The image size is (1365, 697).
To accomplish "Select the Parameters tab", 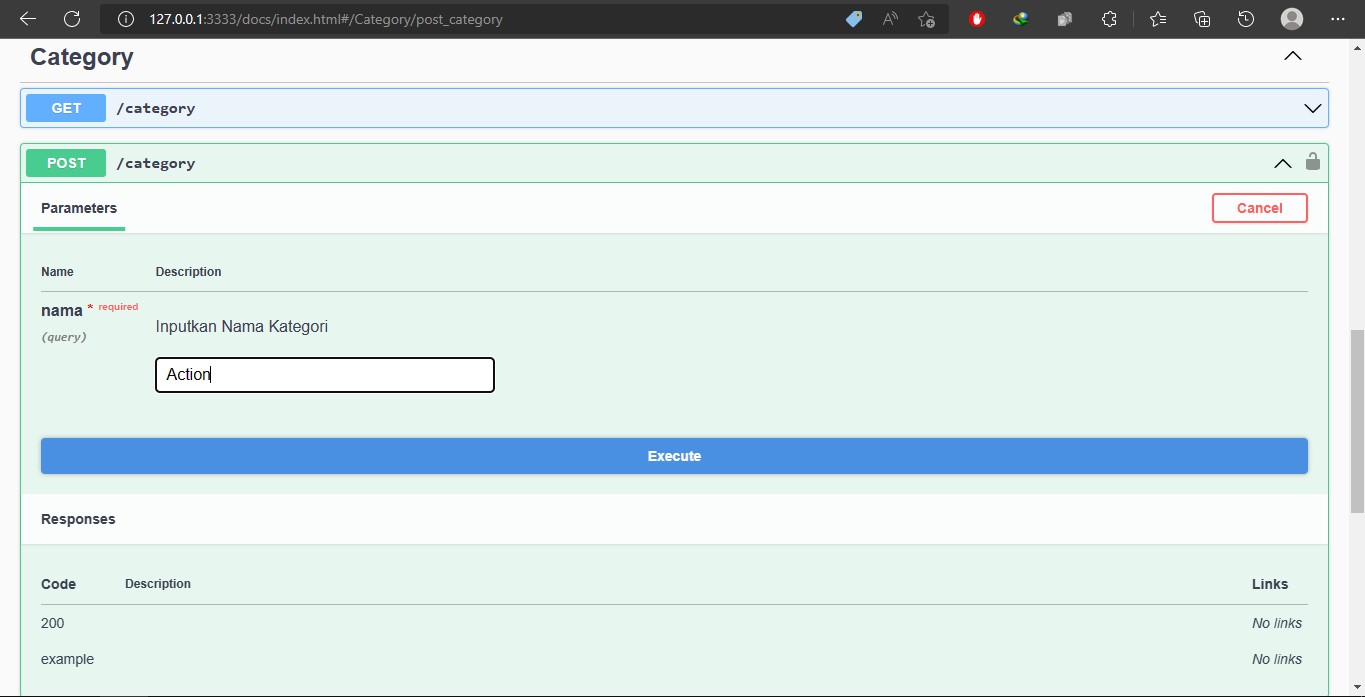I will pos(79,208).
